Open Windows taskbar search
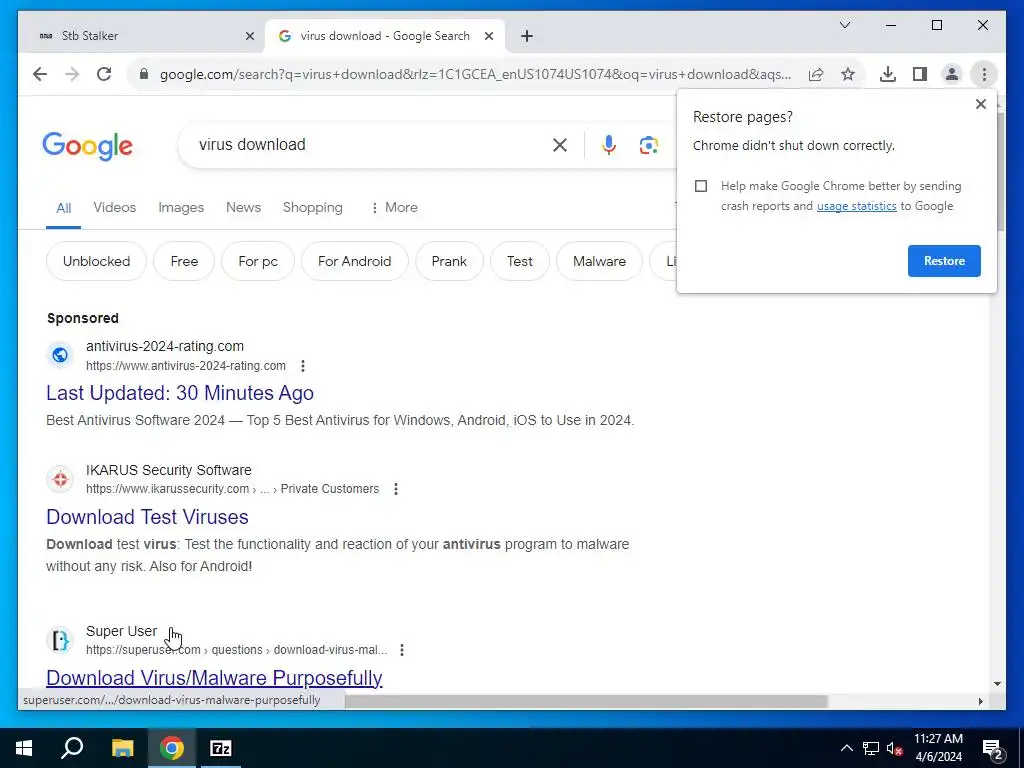Screen dimensions: 1024x768 [x=72, y=748]
